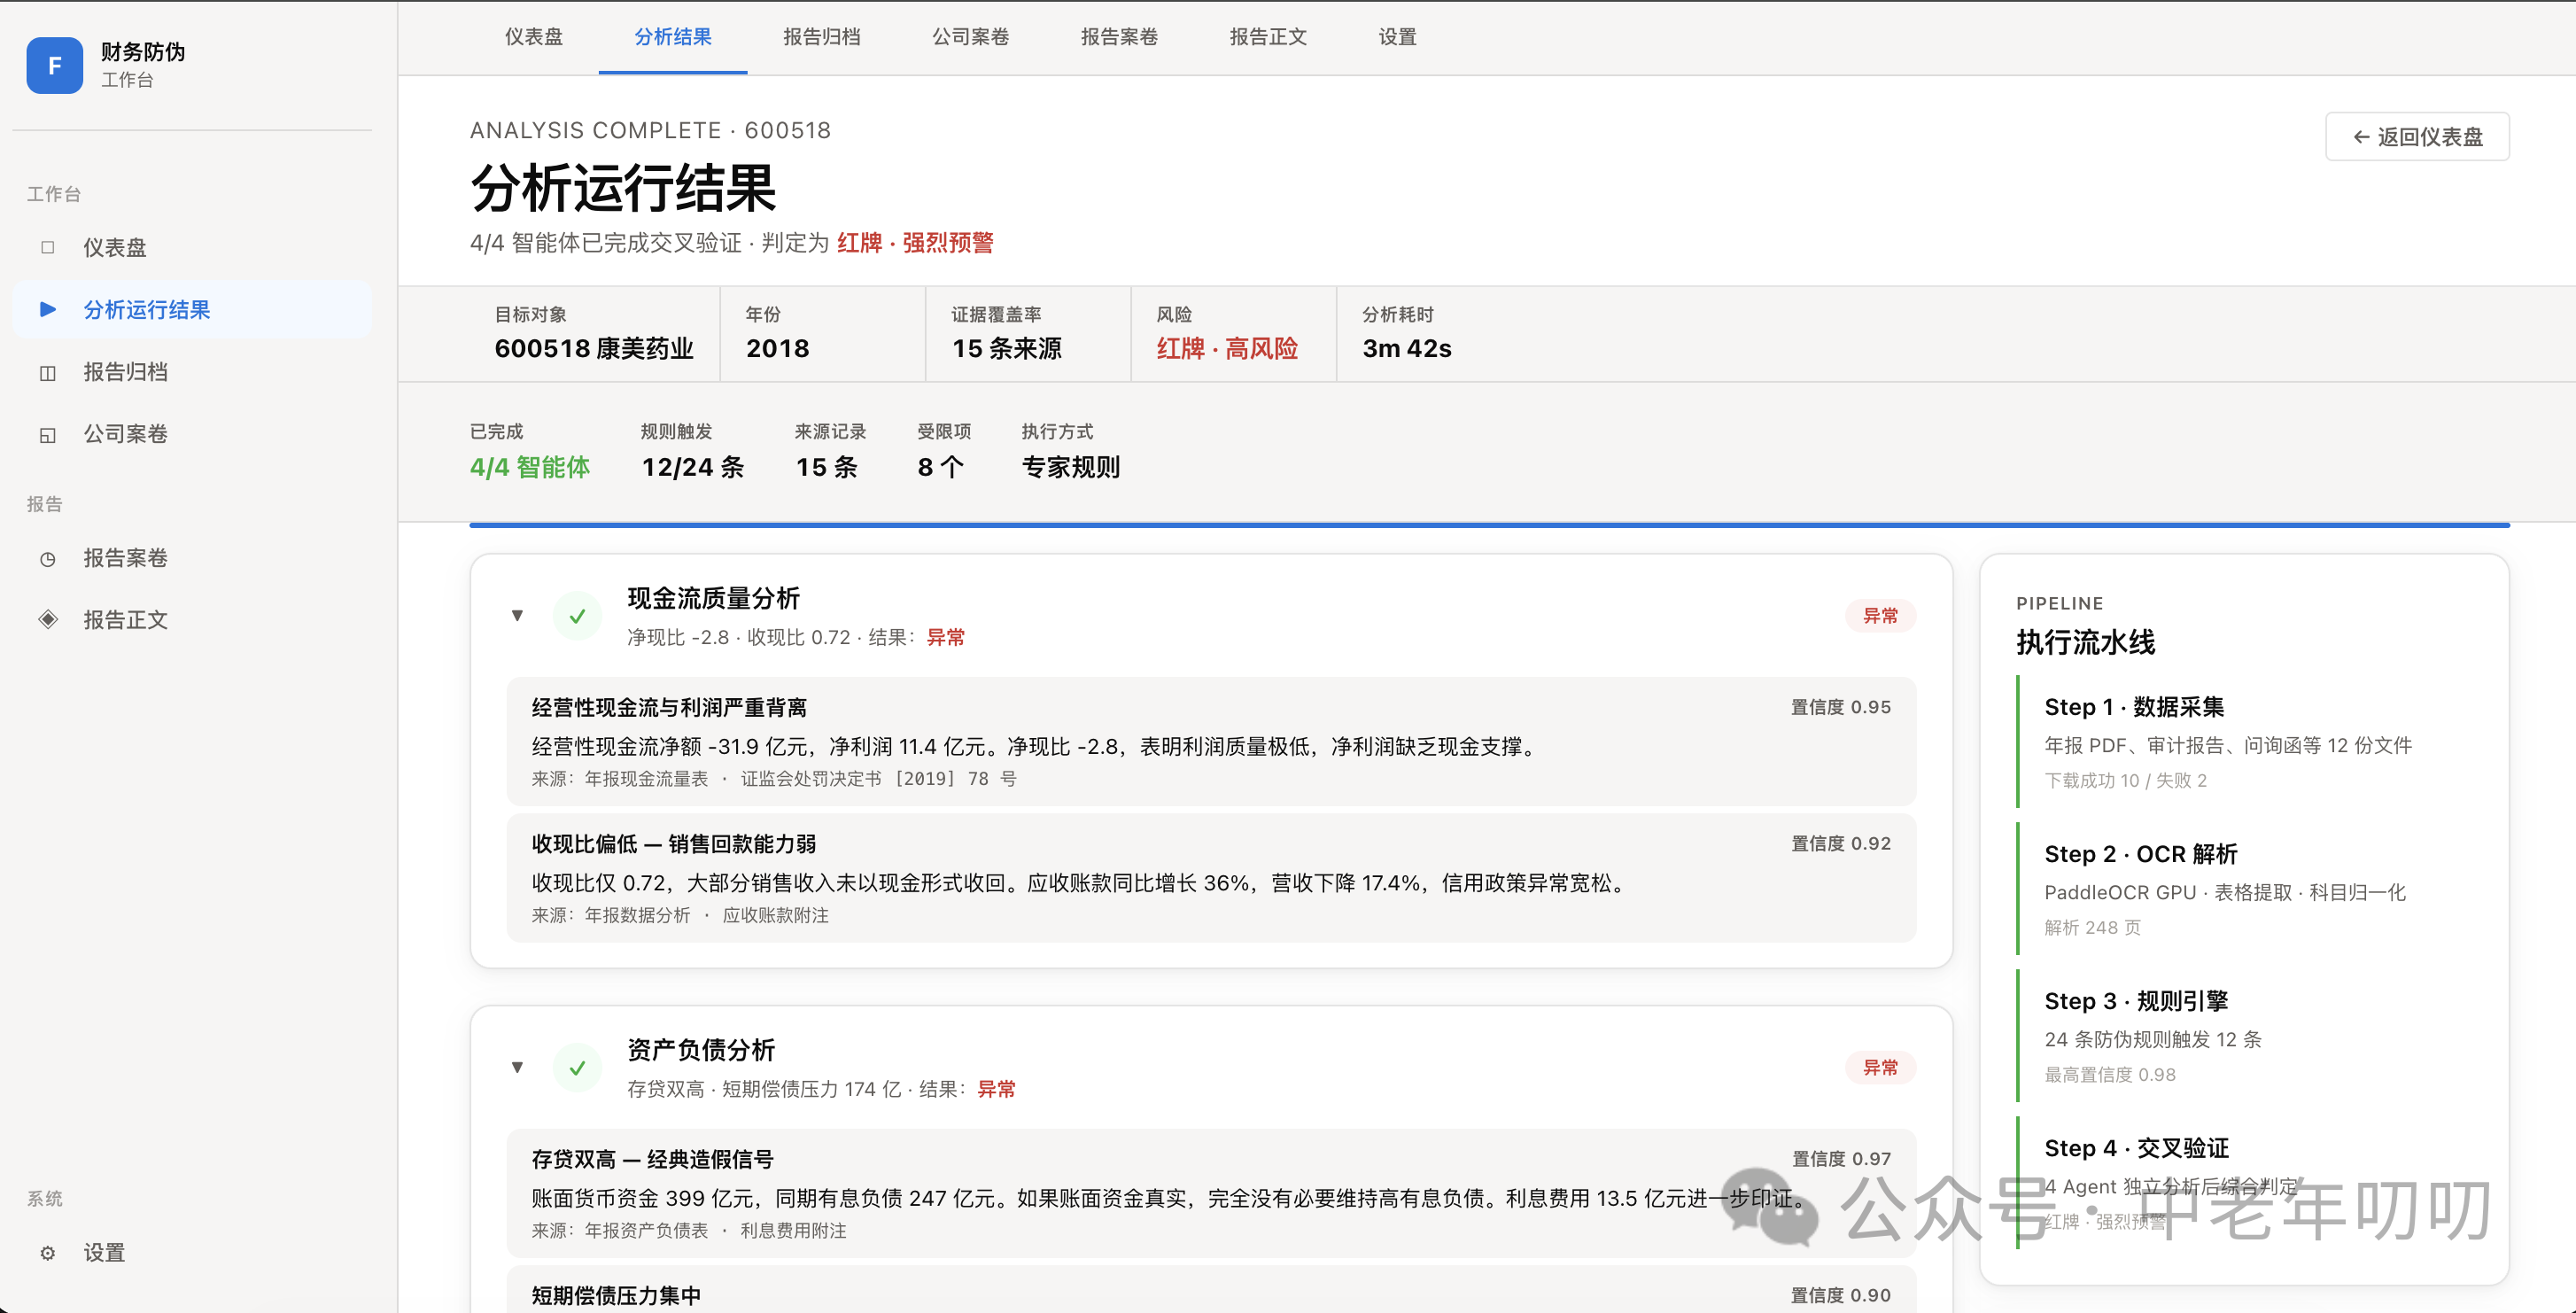Collapse the 现金流质量分析 card
Screen dimensions: 2576x1313
pos(517,615)
